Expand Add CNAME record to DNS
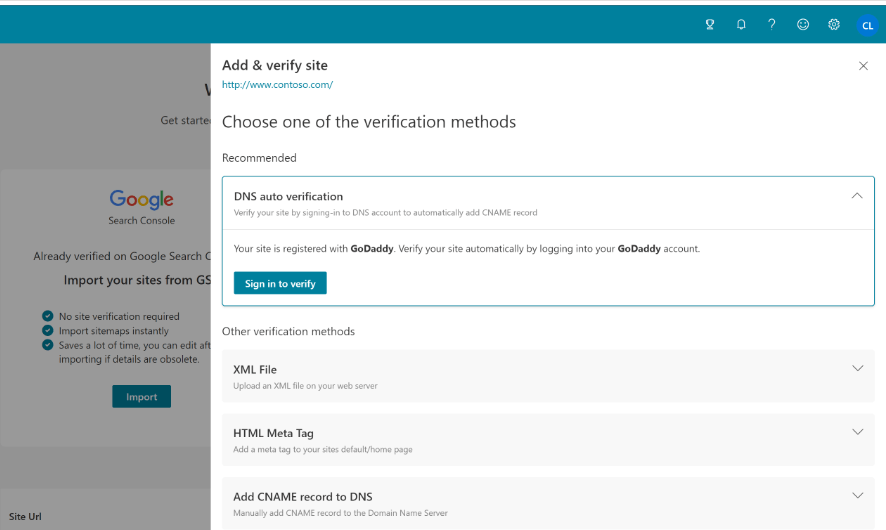This screenshot has width=886, height=530. pos(857,495)
